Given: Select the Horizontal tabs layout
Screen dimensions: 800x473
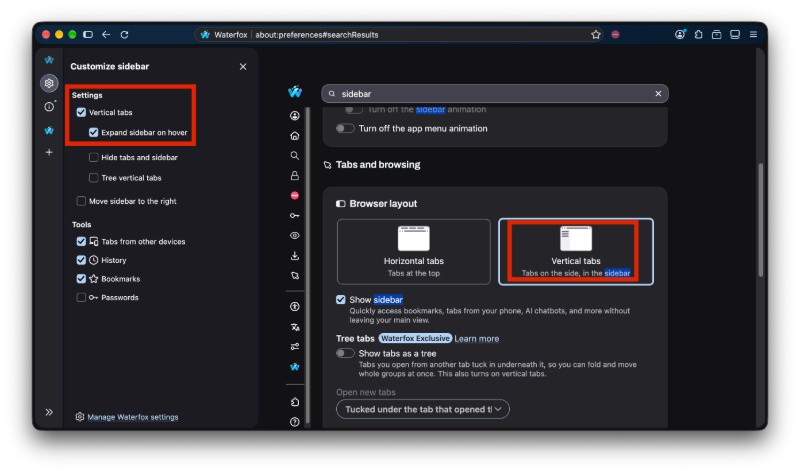Looking at the screenshot, I should pos(414,252).
